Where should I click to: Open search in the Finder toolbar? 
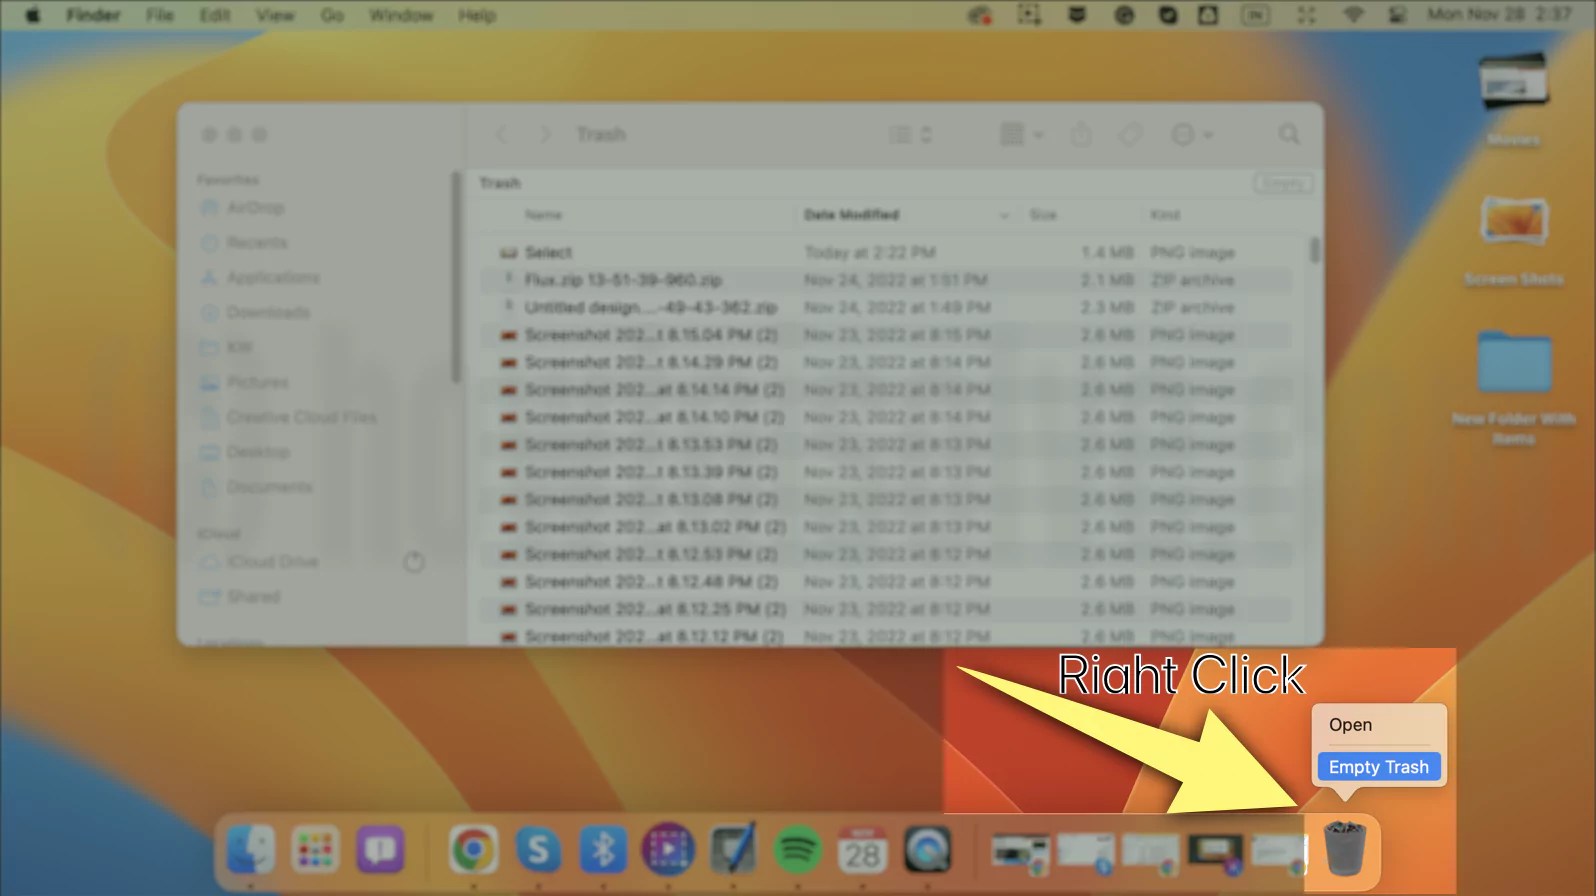click(x=1289, y=134)
